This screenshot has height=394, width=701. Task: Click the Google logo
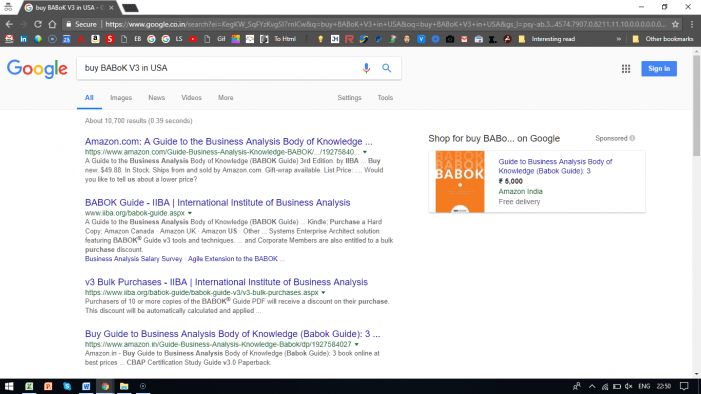(x=37, y=68)
